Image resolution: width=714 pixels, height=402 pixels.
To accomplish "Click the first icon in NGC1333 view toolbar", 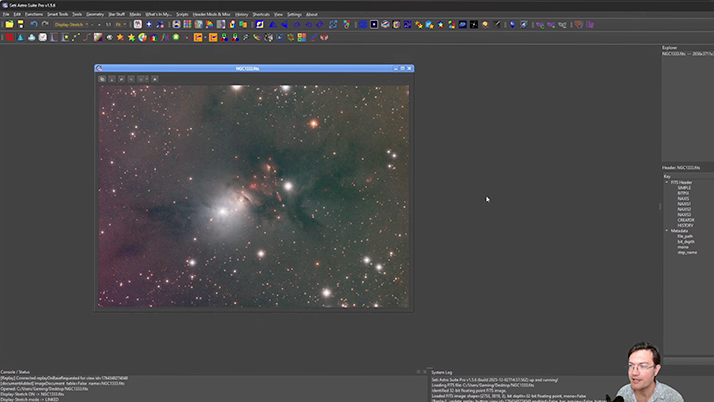I will [x=102, y=79].
